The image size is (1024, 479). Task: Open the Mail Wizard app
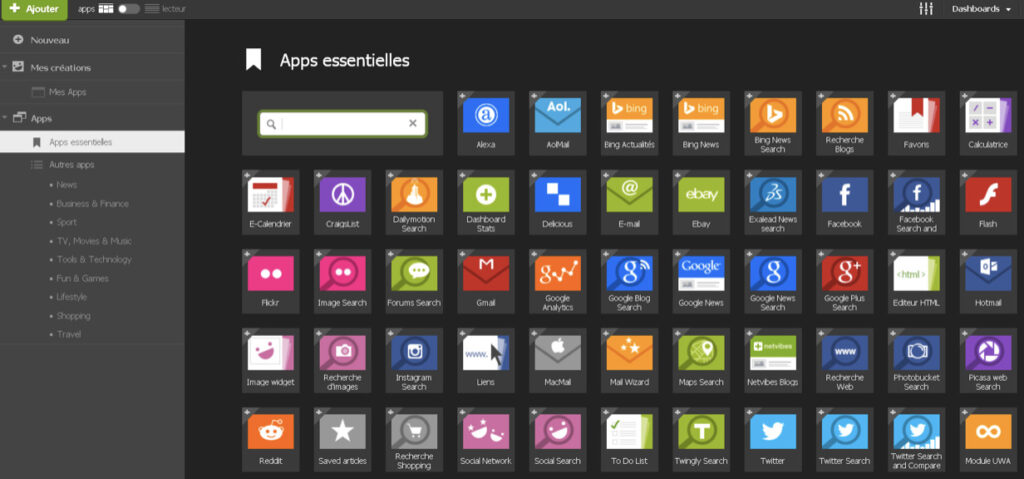point(630,360)
